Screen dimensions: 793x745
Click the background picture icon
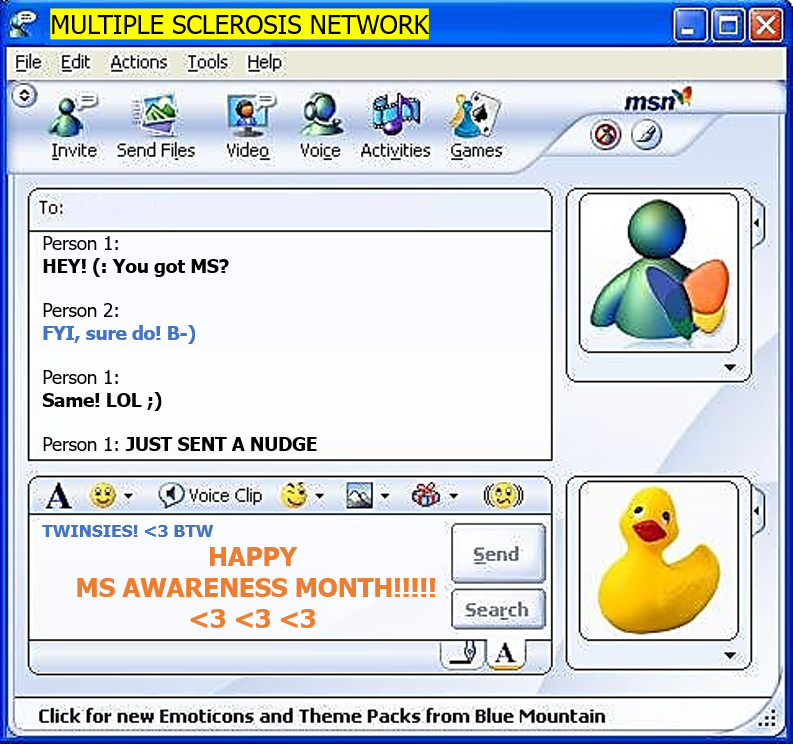click(x=360, y=496)
